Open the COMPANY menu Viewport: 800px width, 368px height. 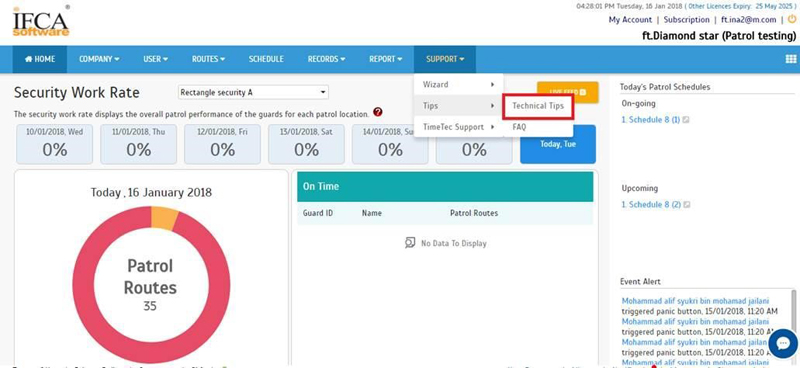99,59
